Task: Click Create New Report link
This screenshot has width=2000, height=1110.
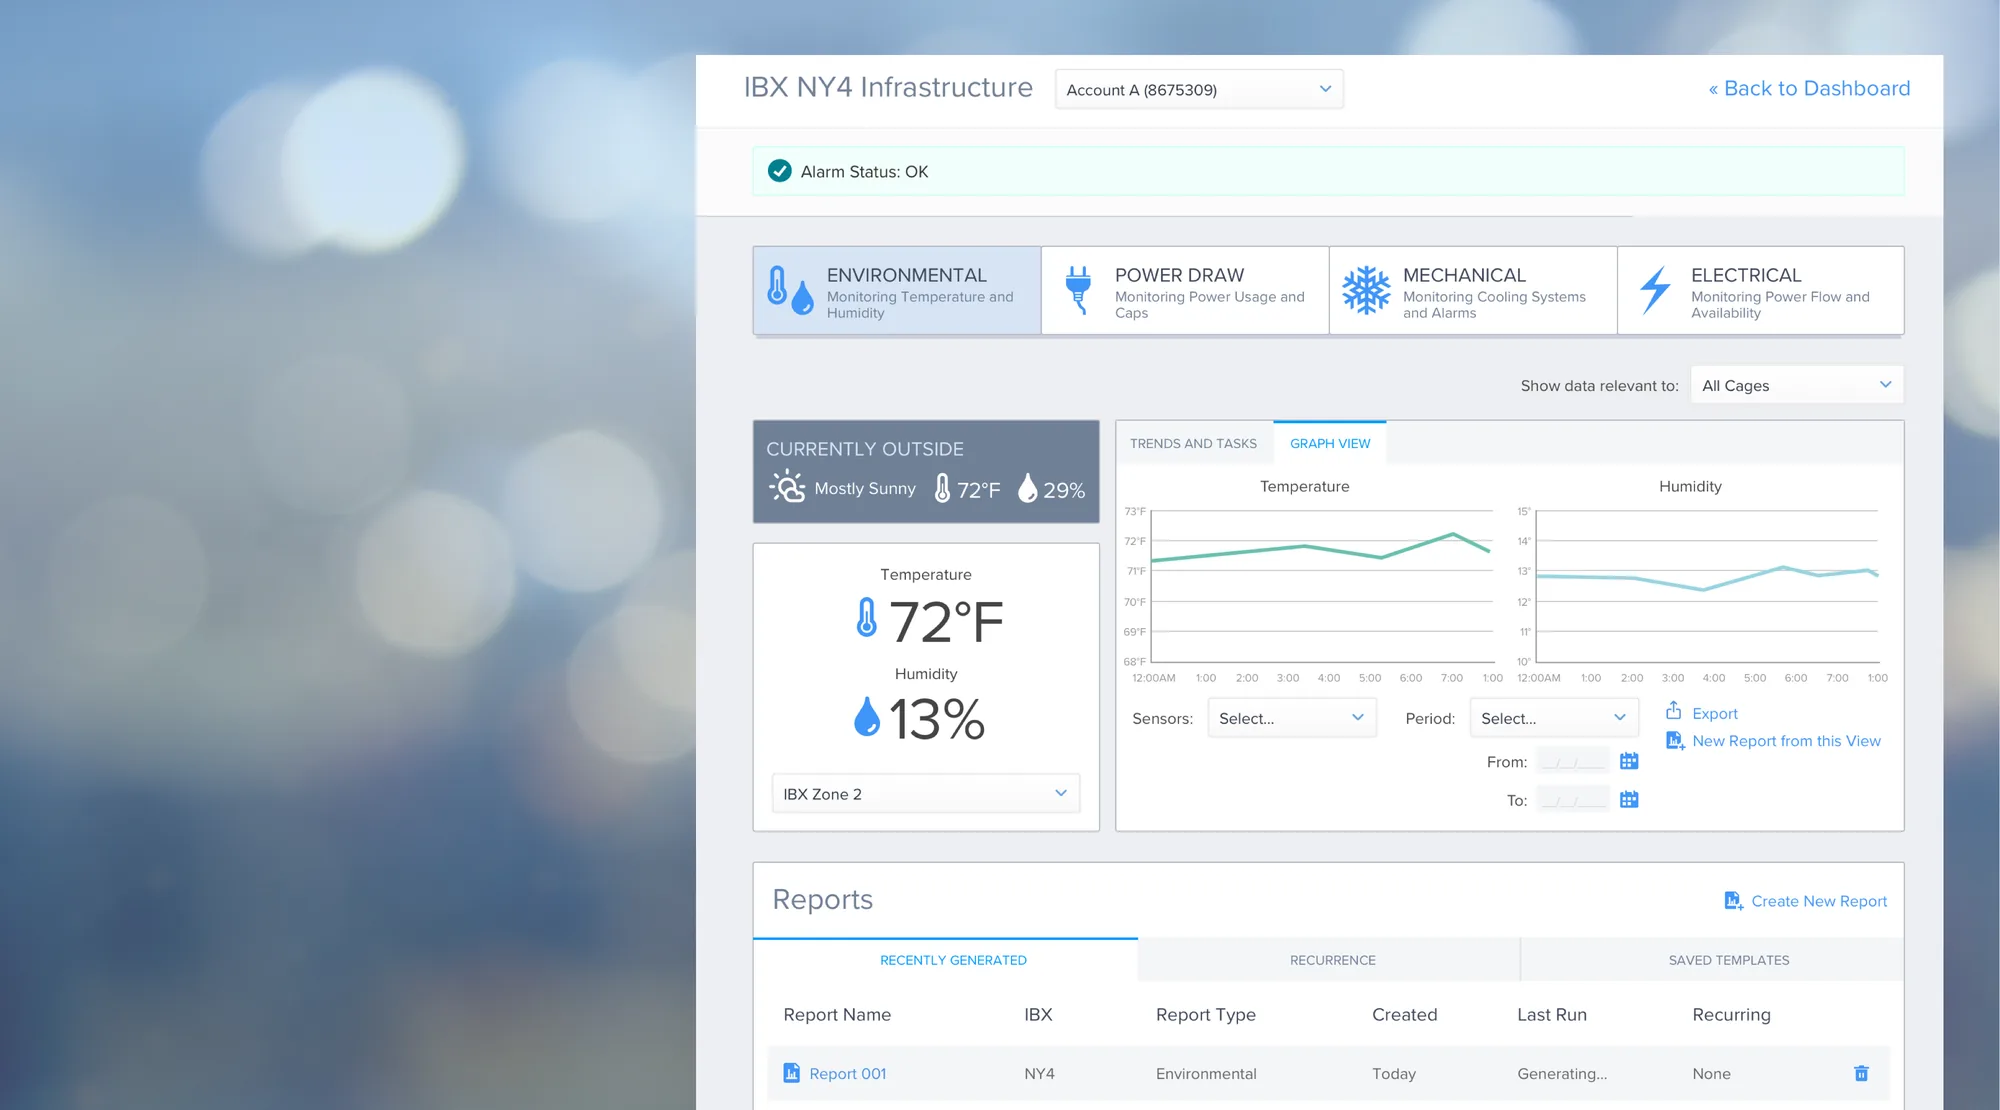Action: pyautogui.click(x=1819, y=901)
